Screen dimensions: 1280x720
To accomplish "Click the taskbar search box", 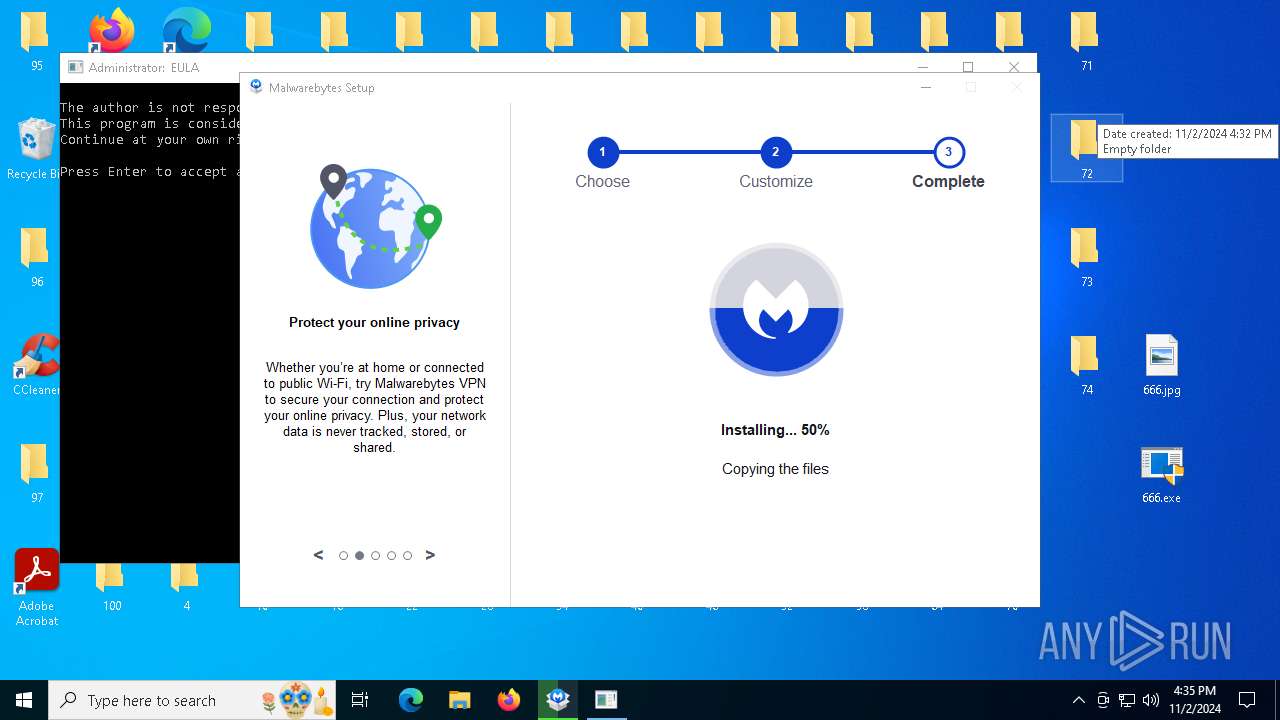I will [191, 700].
